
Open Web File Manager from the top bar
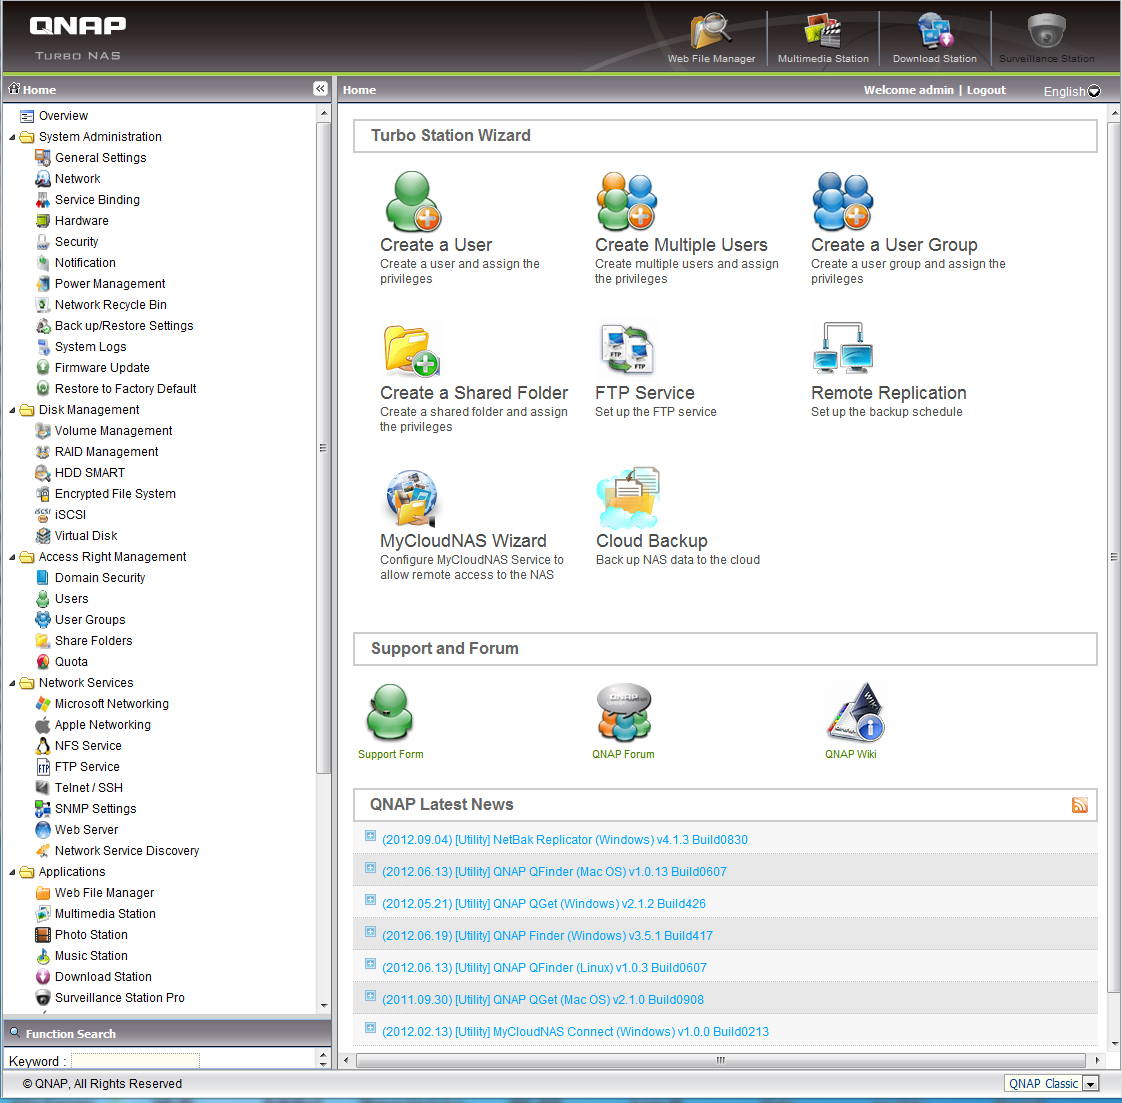coord(711,38)
